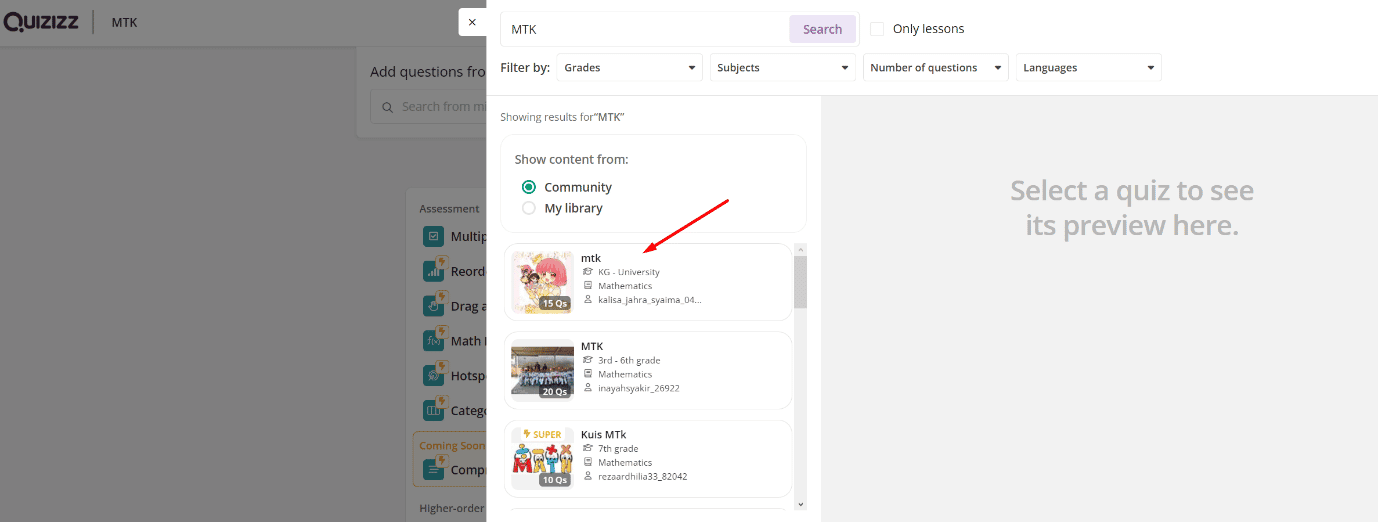Click author name rezaardhilia33_82042
Viewport: 1378px width, 522px height.
coord(643,476)
